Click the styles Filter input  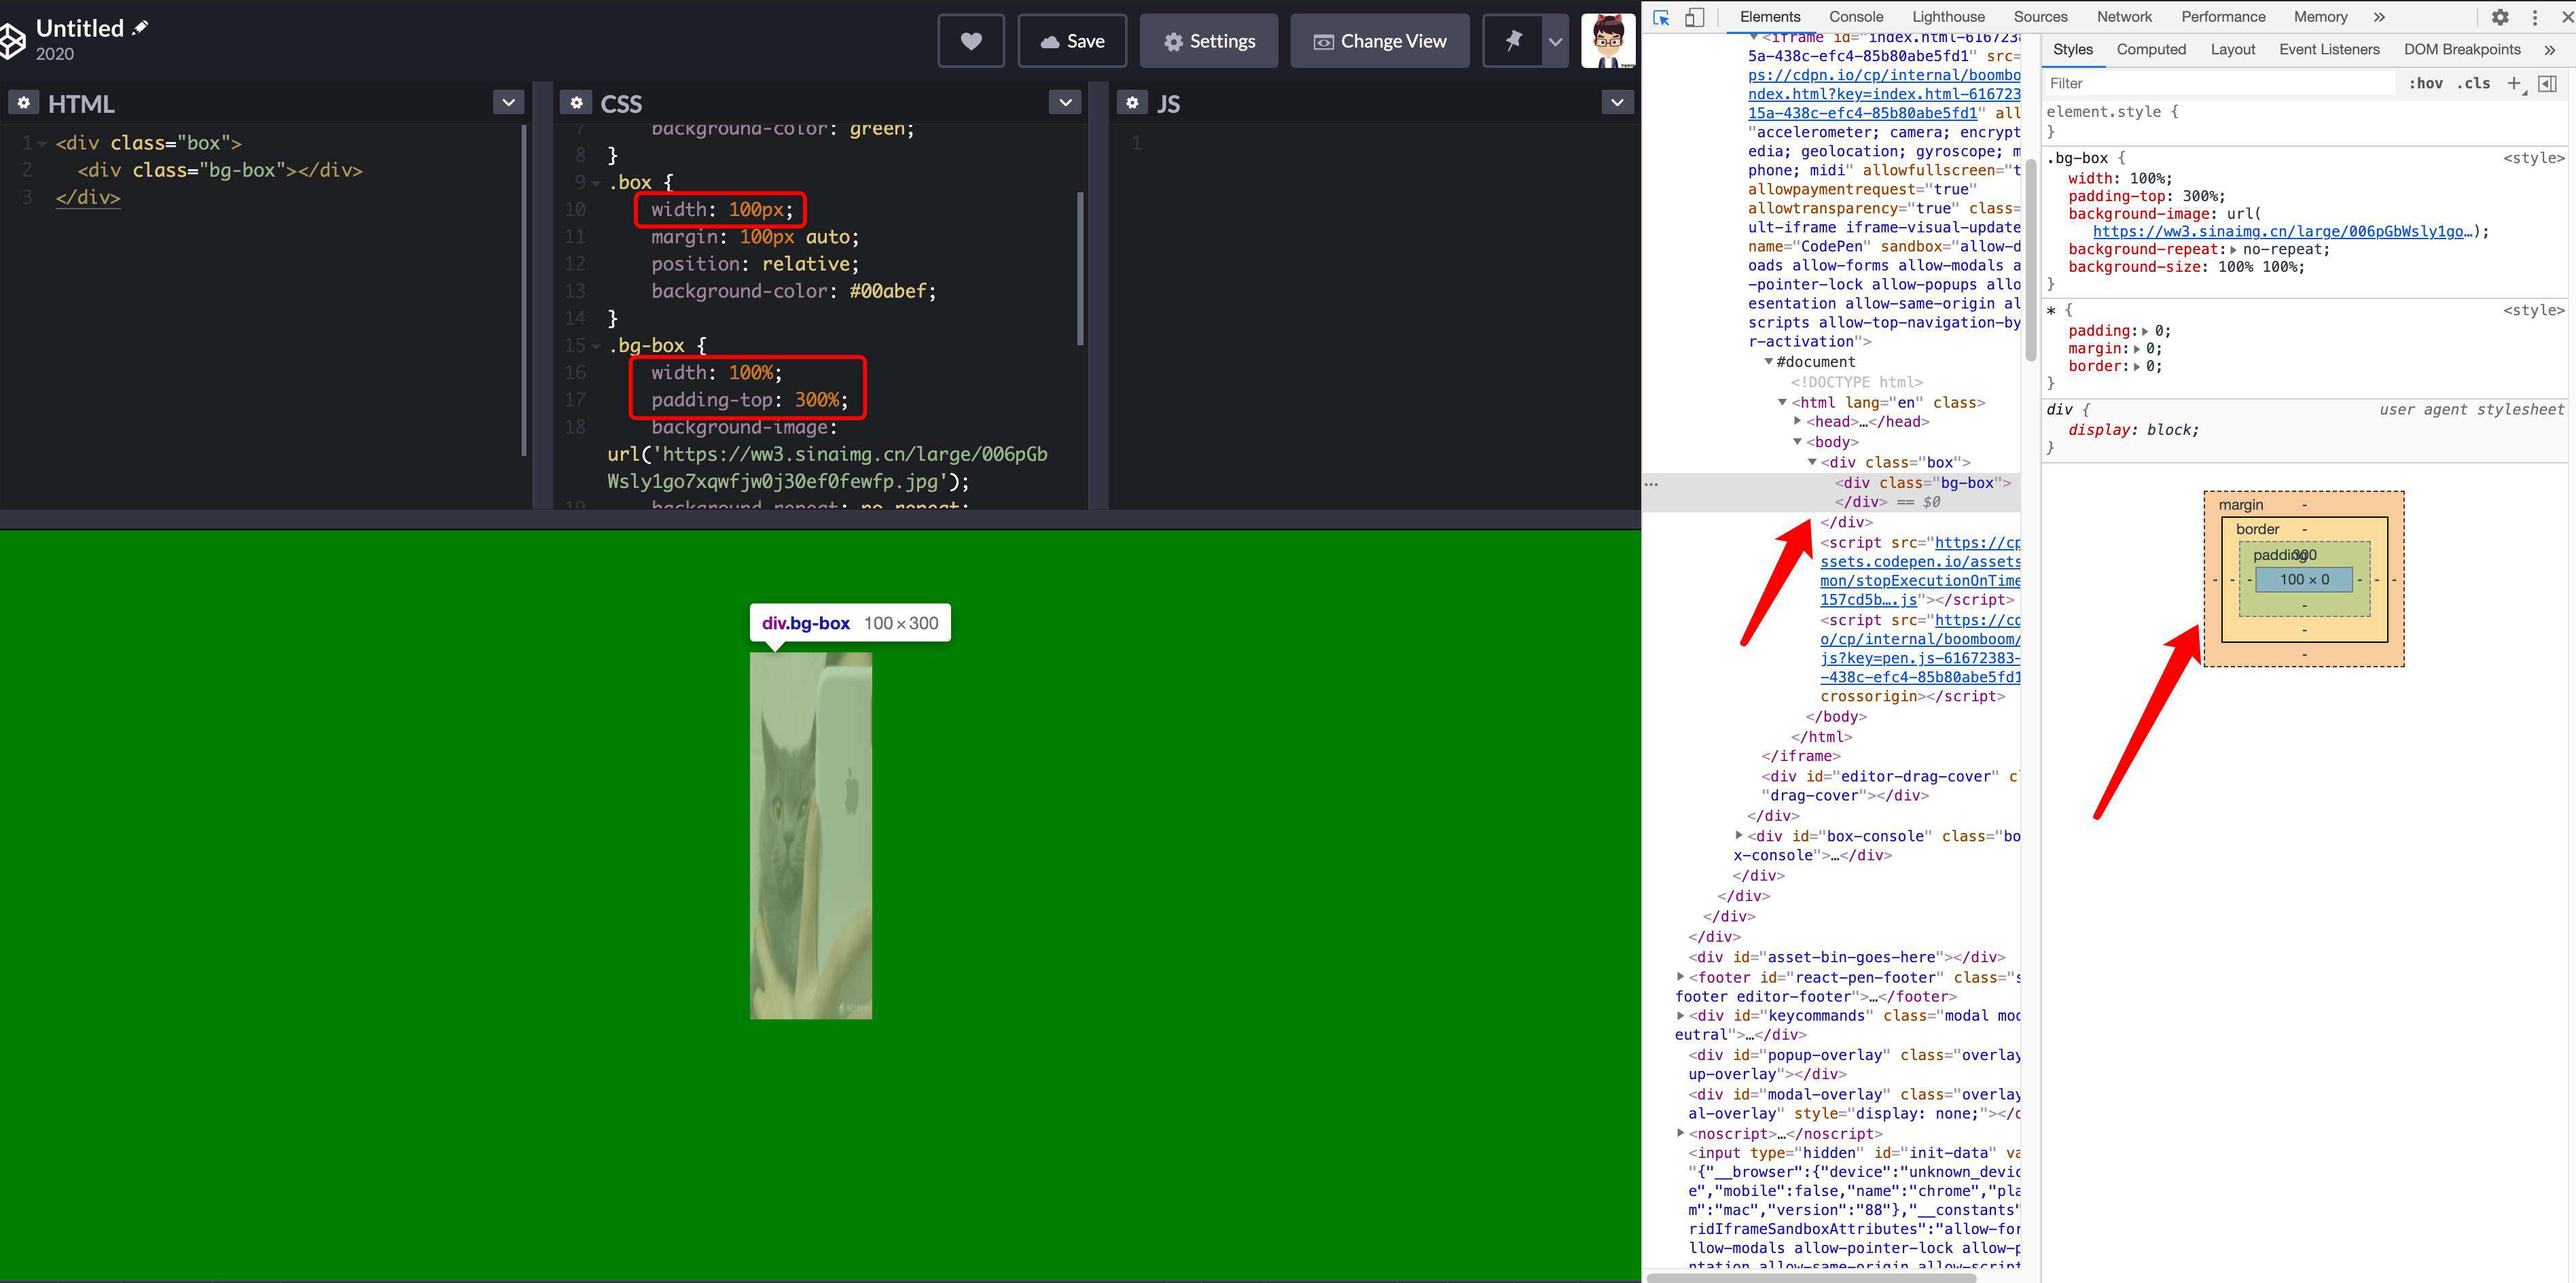point(2220,83)
